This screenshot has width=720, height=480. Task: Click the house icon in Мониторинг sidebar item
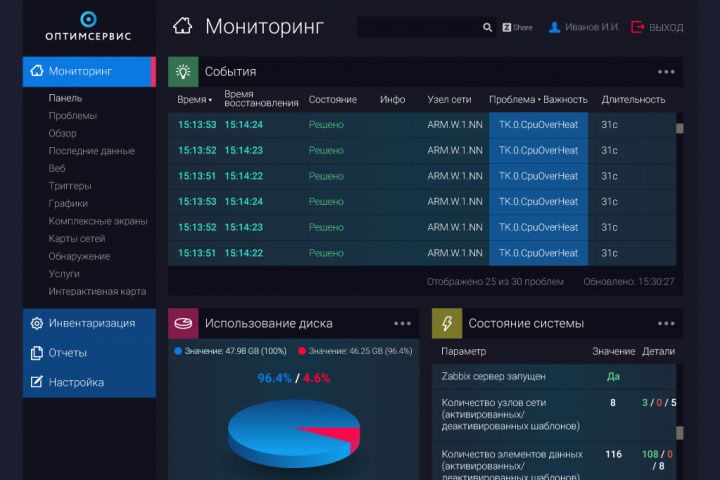tap(37, 71)
